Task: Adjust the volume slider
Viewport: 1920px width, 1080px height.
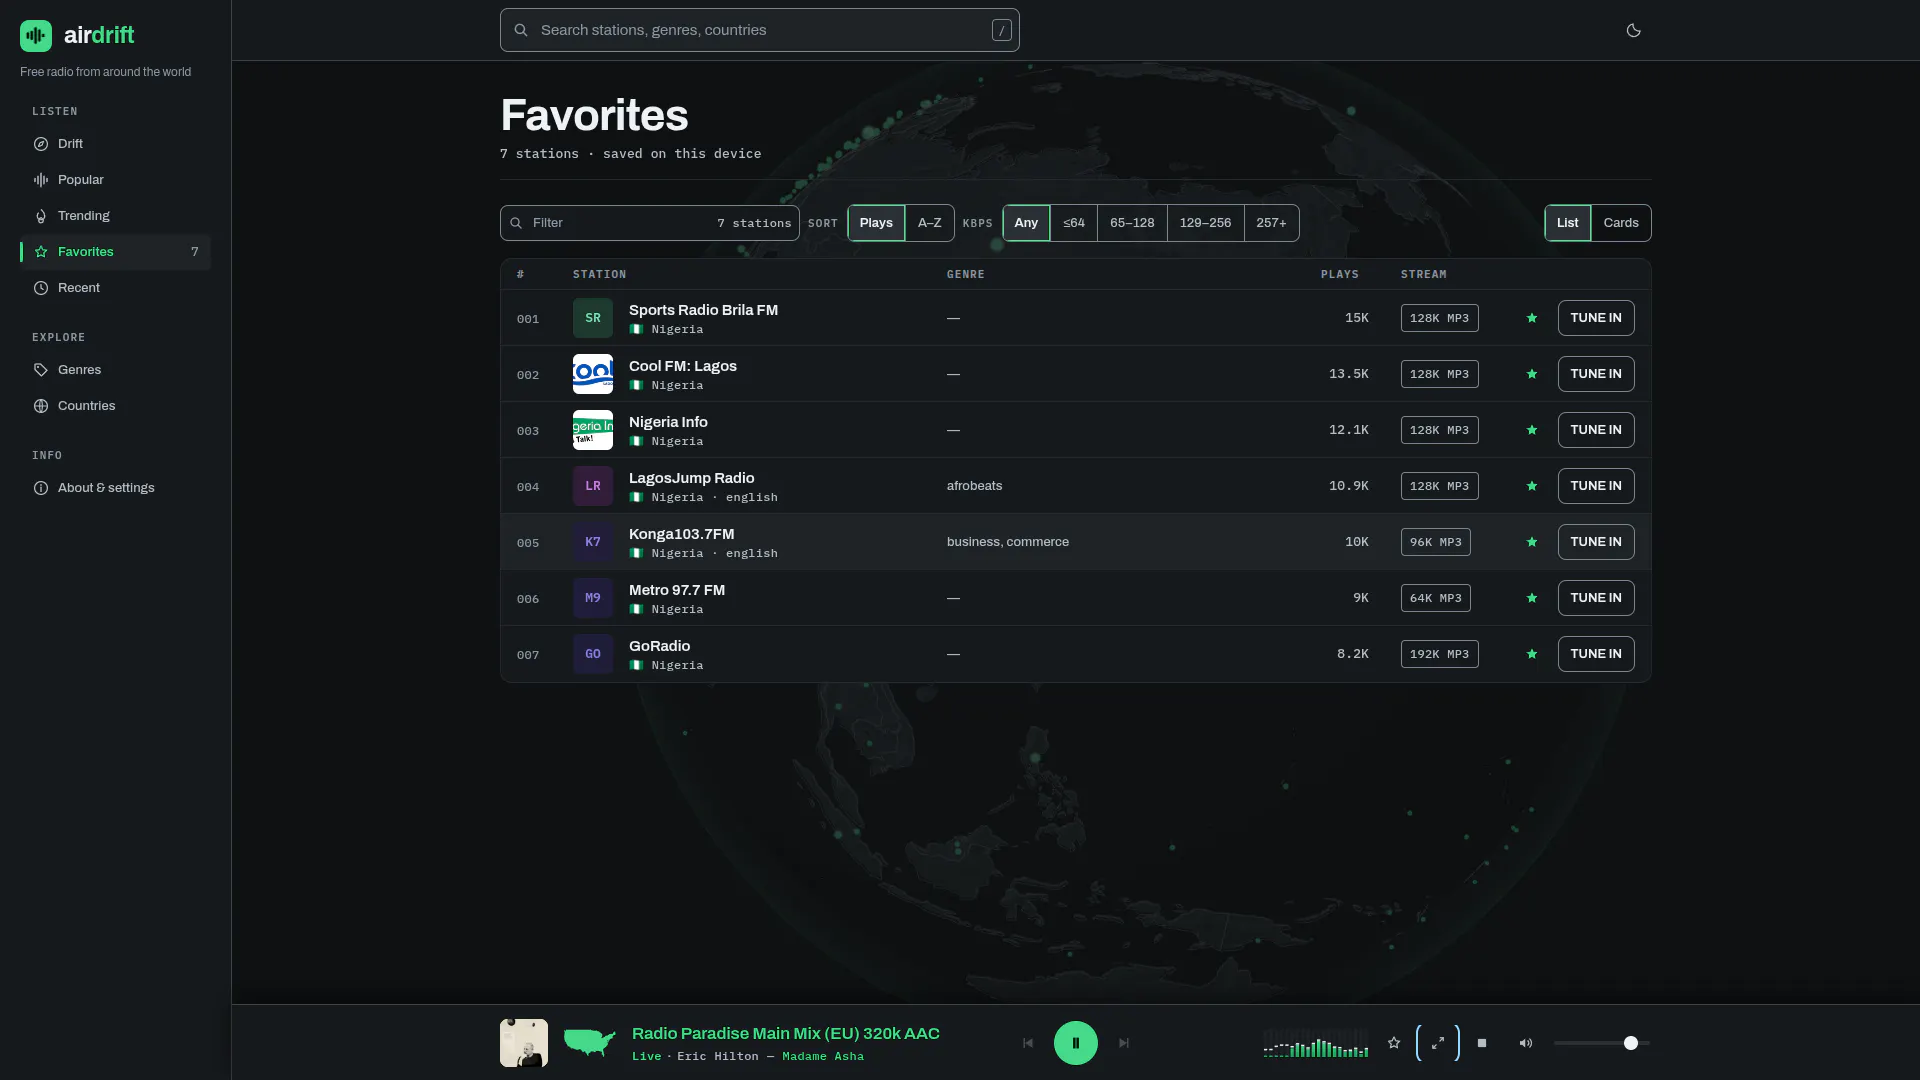Action: click(x=1601, y=1043)
